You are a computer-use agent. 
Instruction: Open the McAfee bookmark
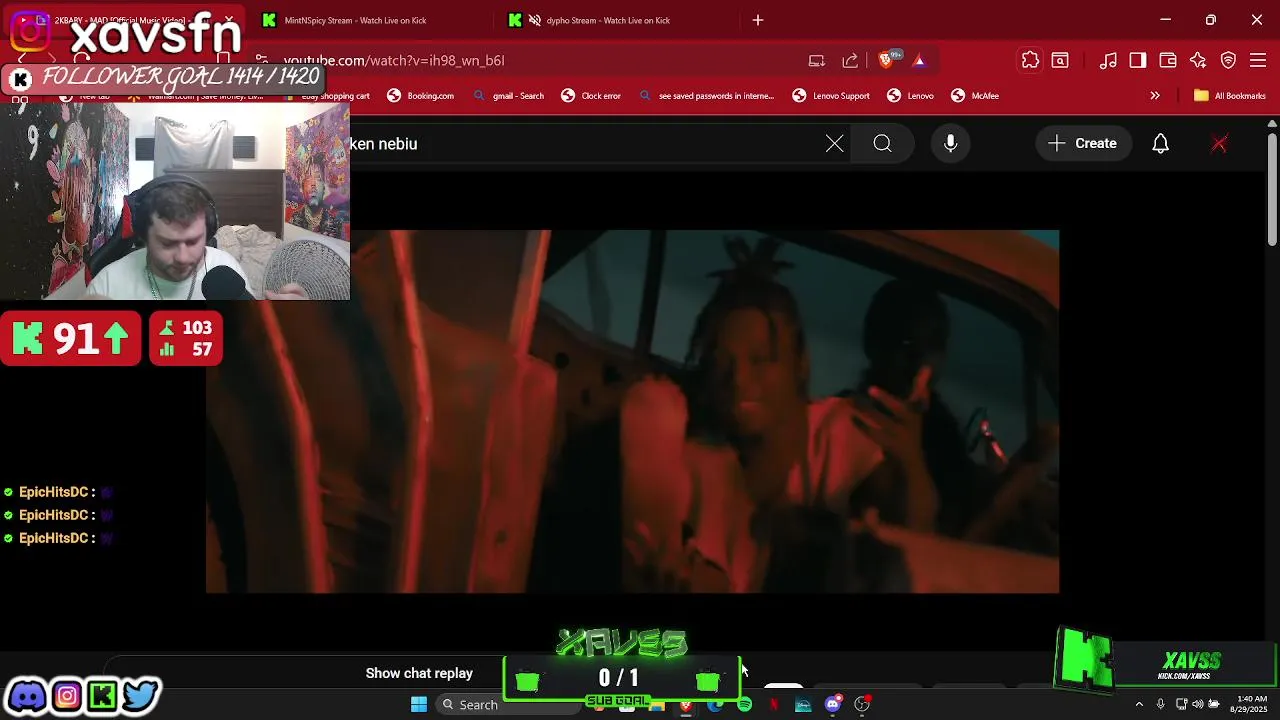pyautogui.click(x=975, y=96)
